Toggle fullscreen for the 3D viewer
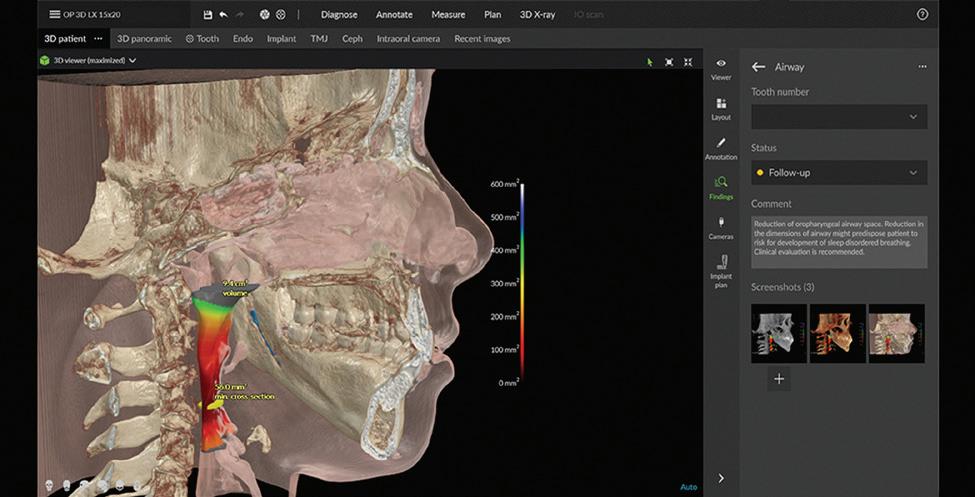The image size is (975, 497). coord(688,61)
